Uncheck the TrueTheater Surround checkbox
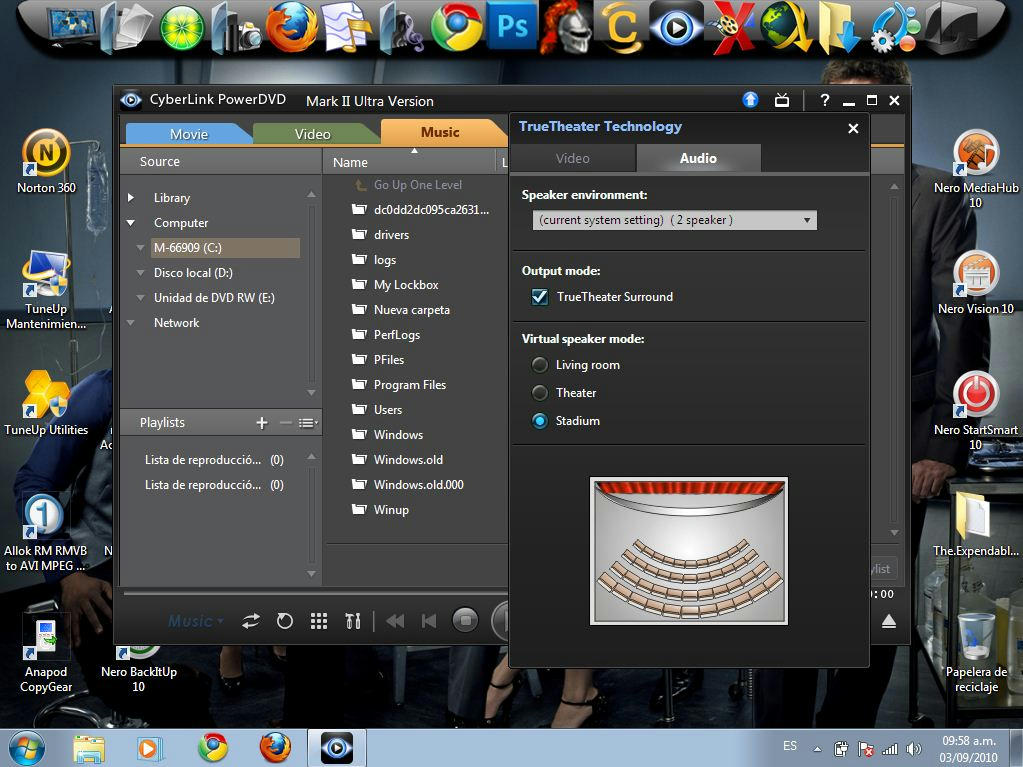 tap(540, 297)
